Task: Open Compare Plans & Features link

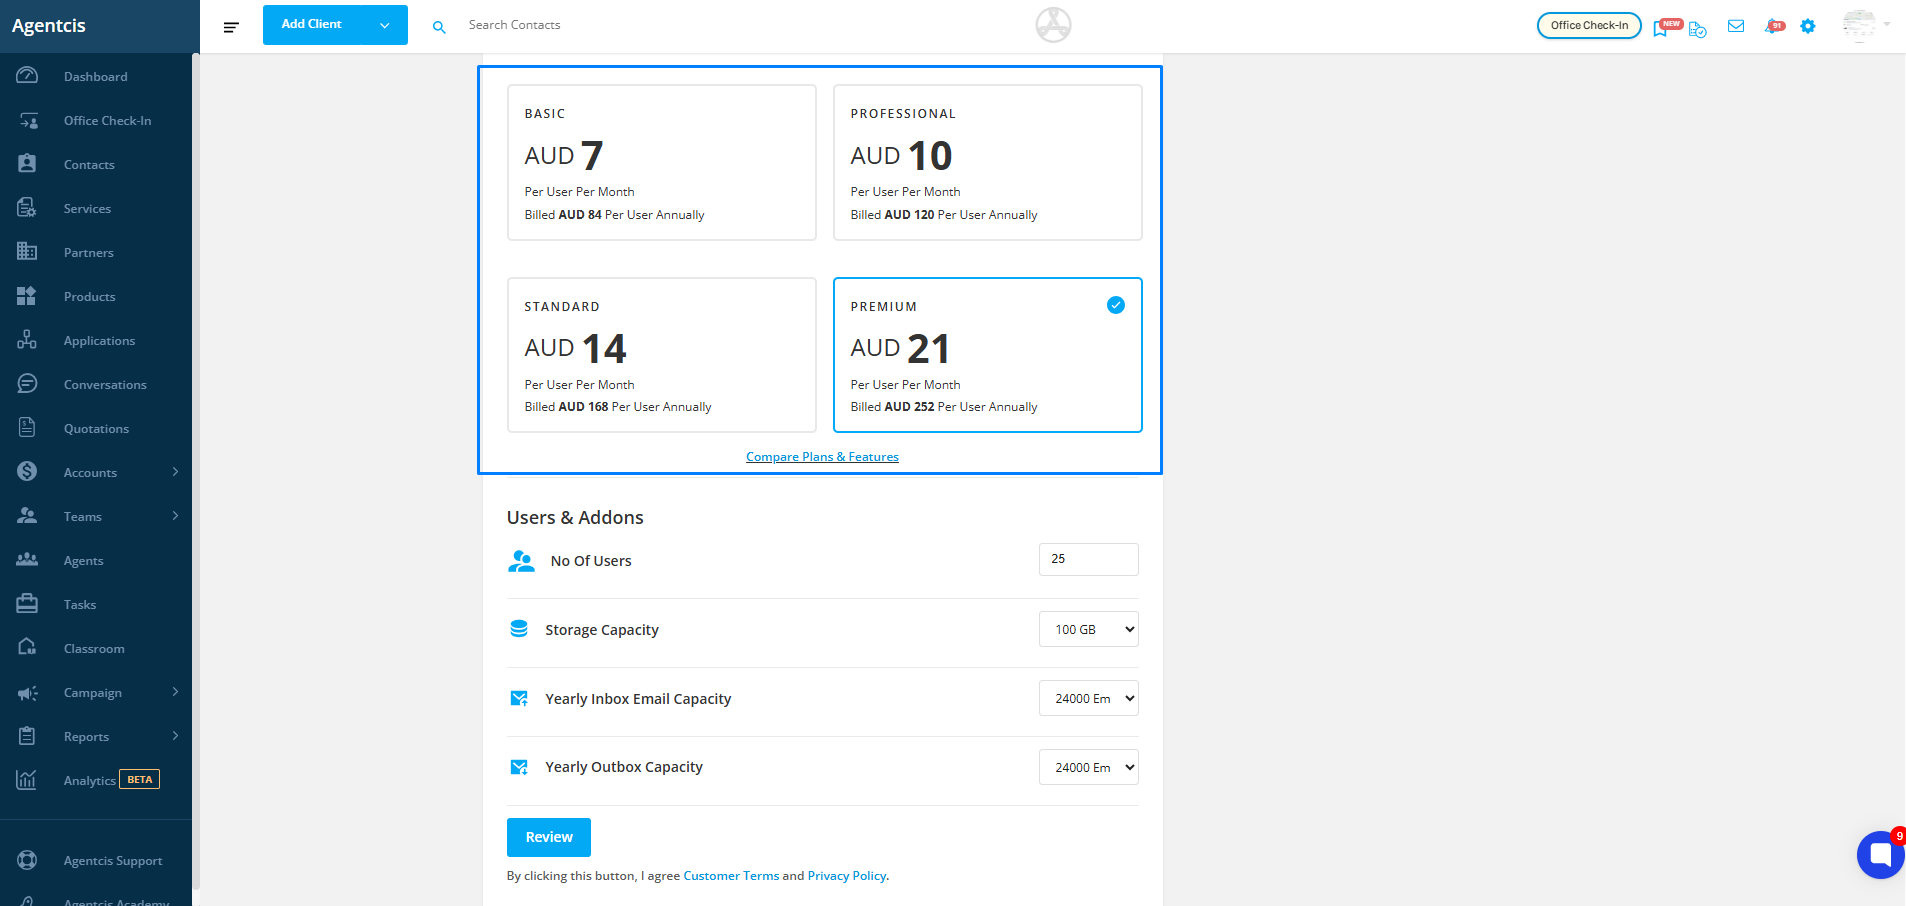Action: (x=822, y=457)
